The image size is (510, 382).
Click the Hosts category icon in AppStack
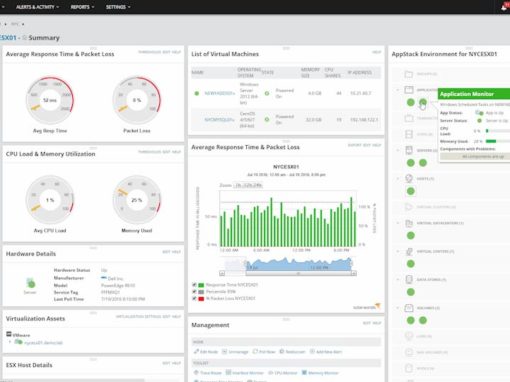[409, 178]
